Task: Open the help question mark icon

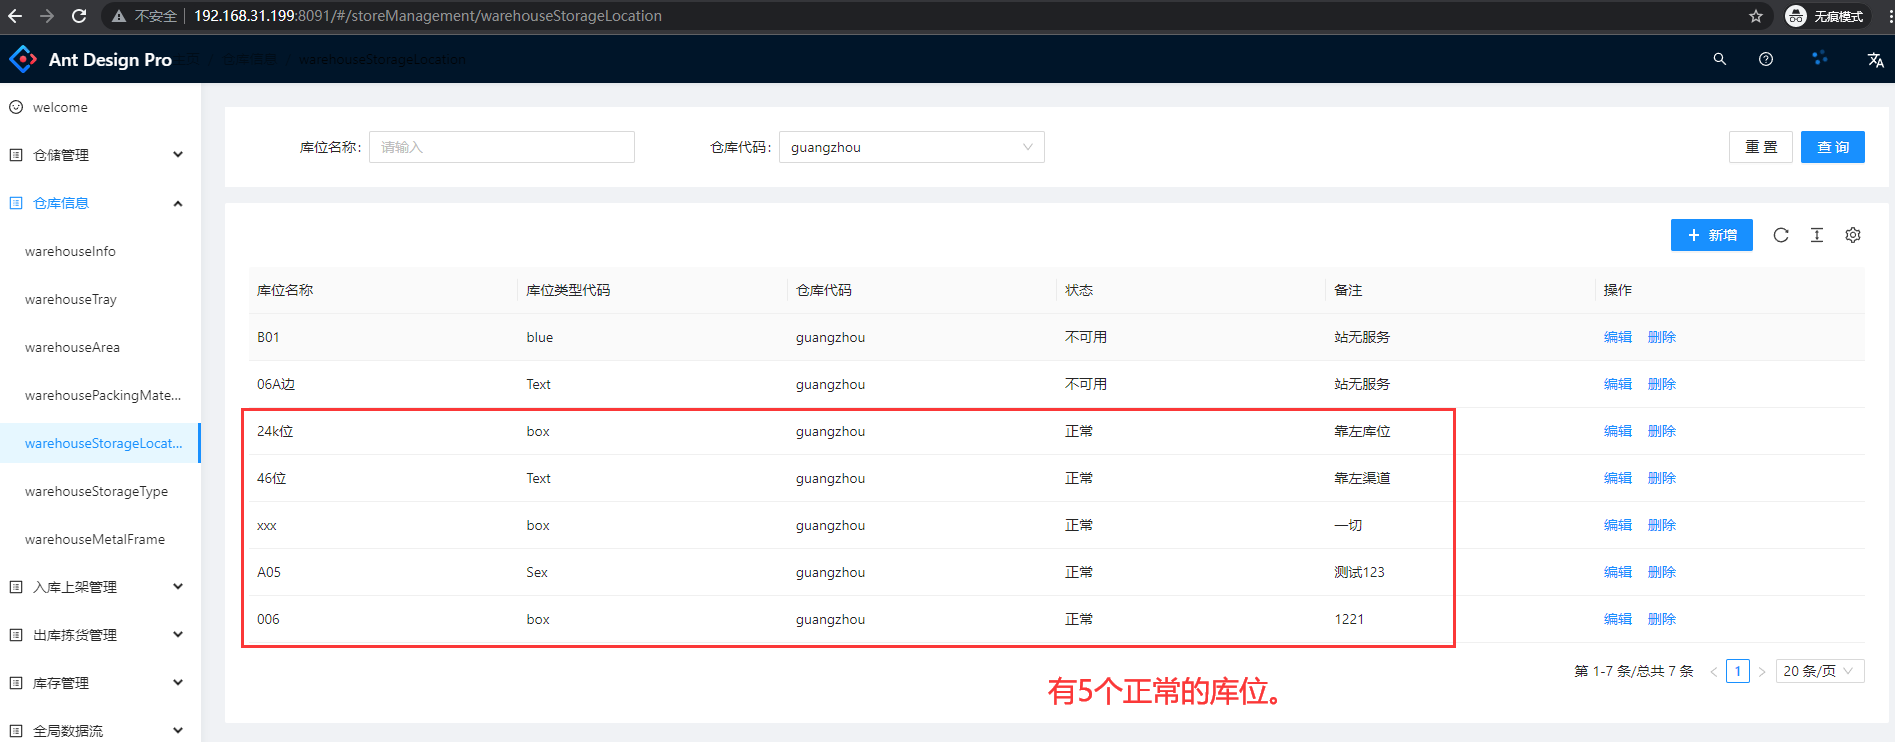Action: click(1766, 59)
